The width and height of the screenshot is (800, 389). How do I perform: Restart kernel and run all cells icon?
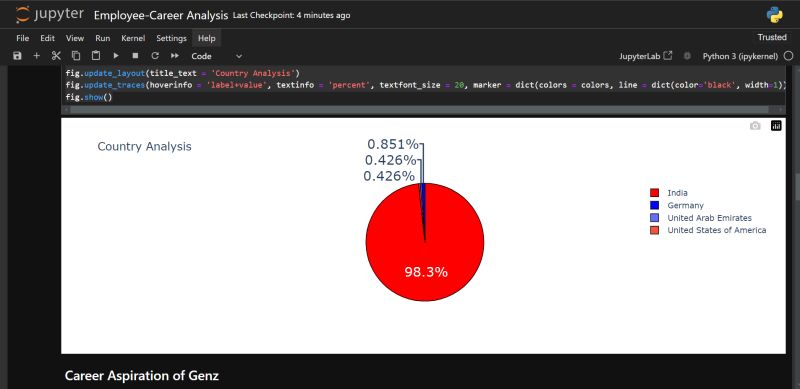click(x=175, y=56)
